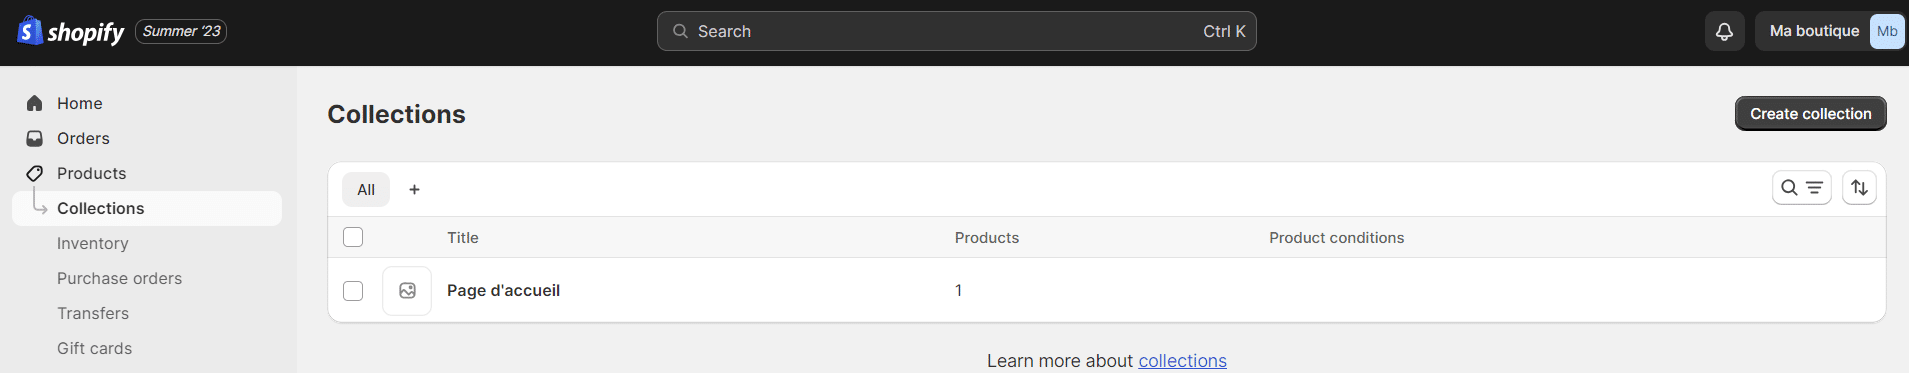Viewport: 1909px width, 373px height.
Task: Click the Orders inbox icon
Action: tap(35, 138)
